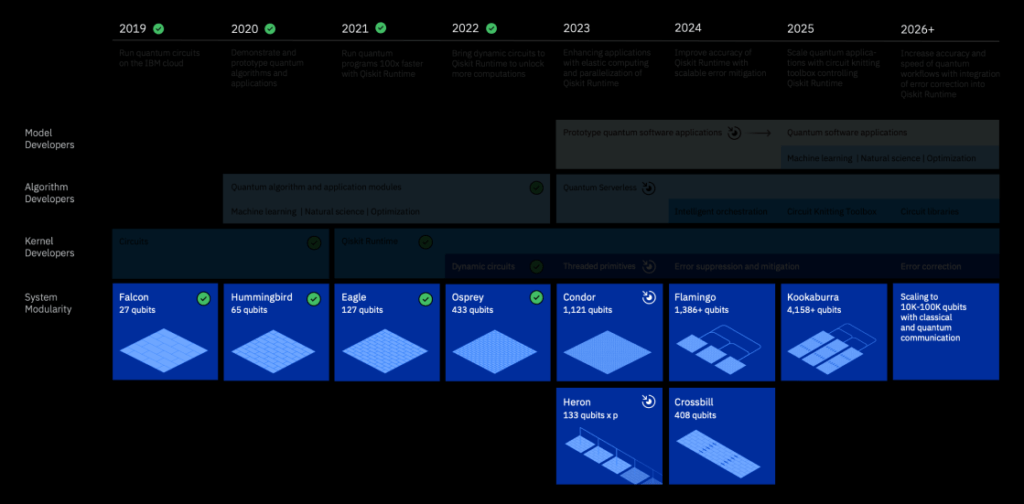Screen dimensions: 1024x504
Task: Click the progress icon next to Threaded primitives
Action: pos(648,267)
